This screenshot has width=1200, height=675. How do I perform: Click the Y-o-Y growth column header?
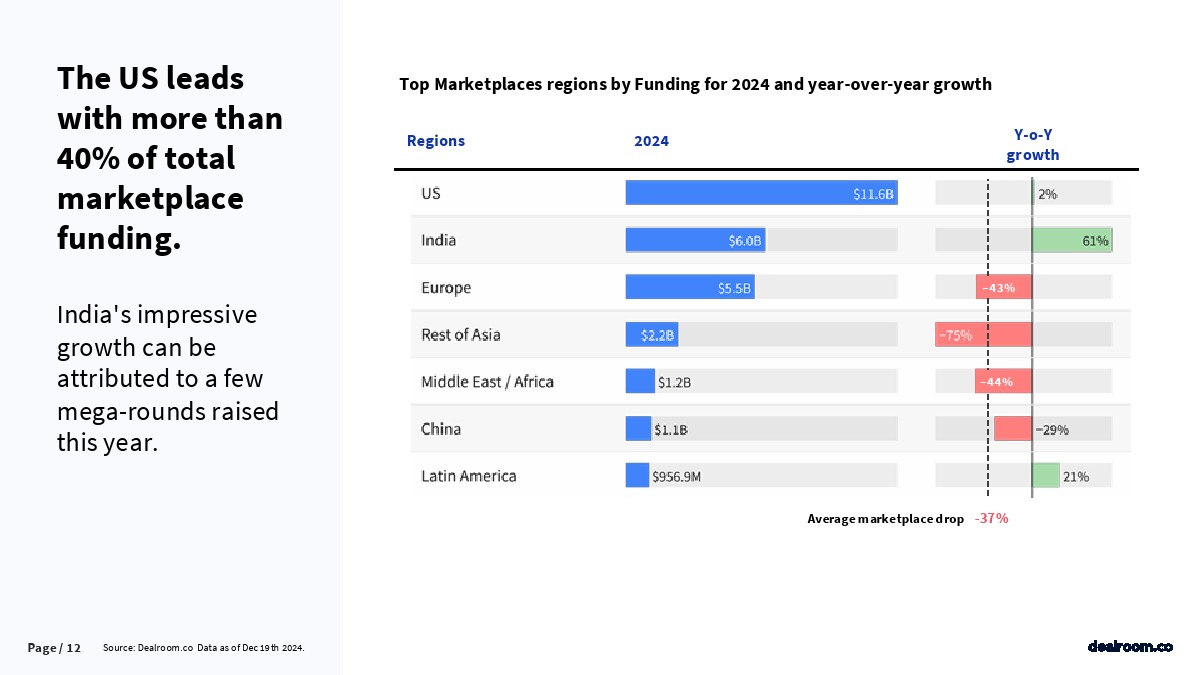[x=1032, y=145]
